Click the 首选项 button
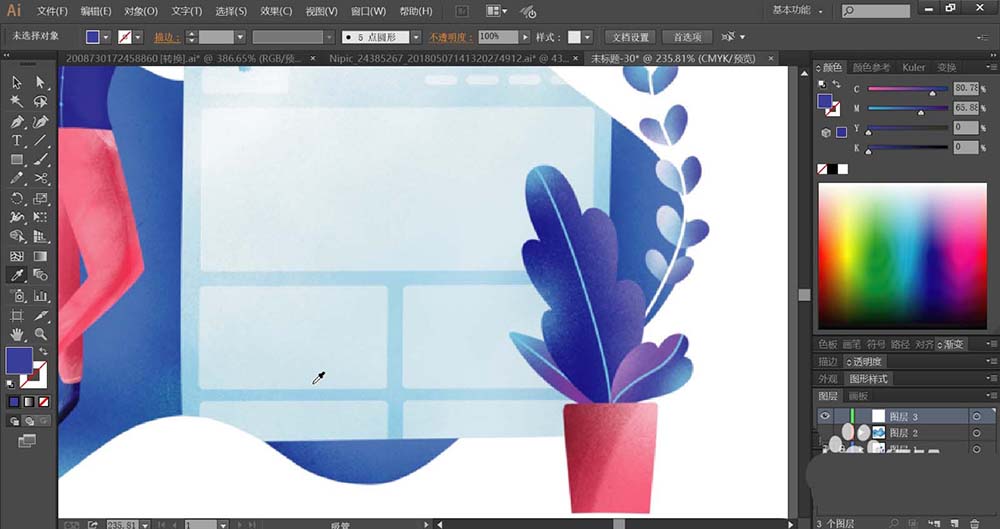Image resolution: width=1000 pixels, height=529 pixels. 687,37
